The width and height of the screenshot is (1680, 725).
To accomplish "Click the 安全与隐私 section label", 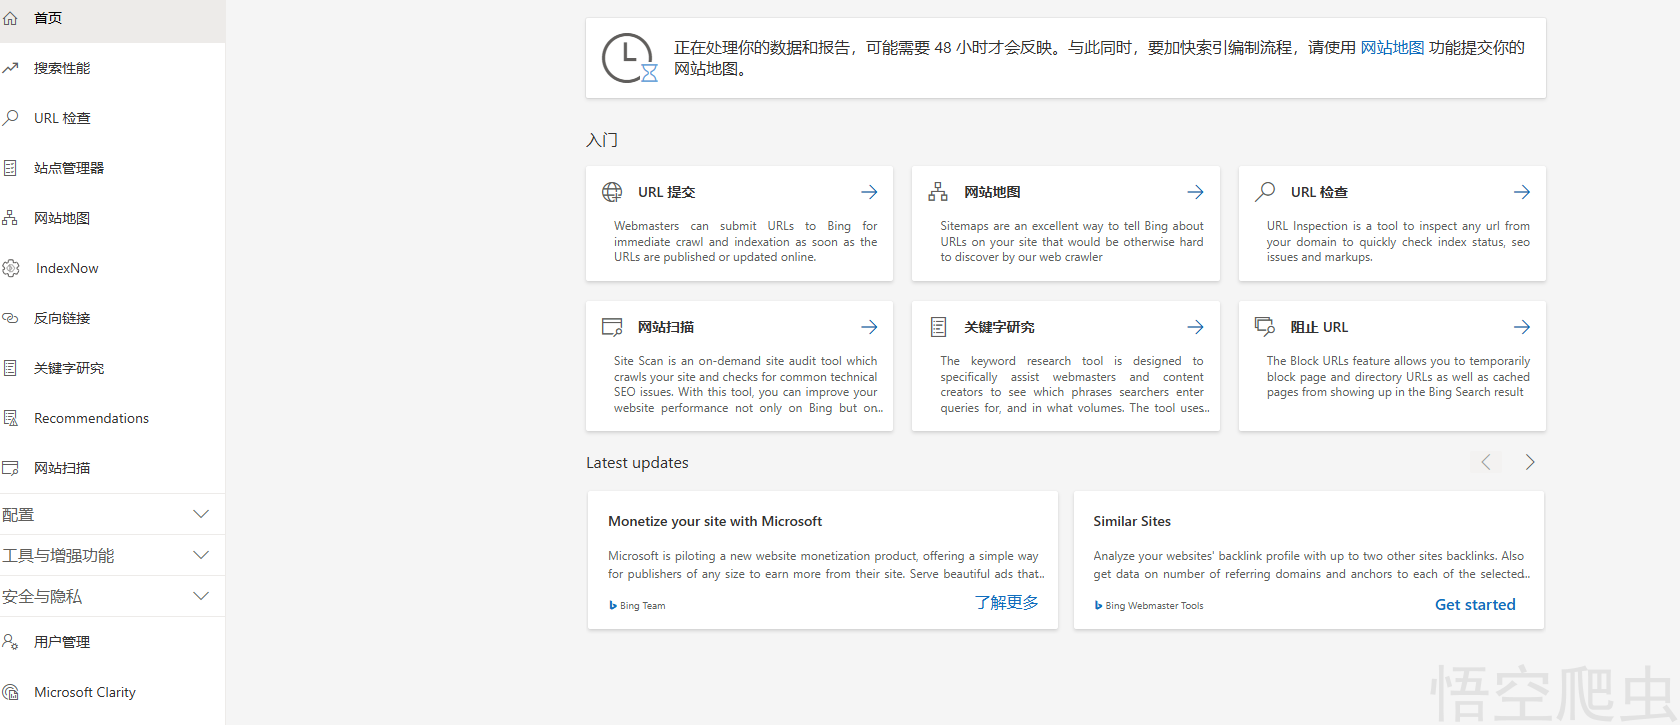I will (42, 596).
